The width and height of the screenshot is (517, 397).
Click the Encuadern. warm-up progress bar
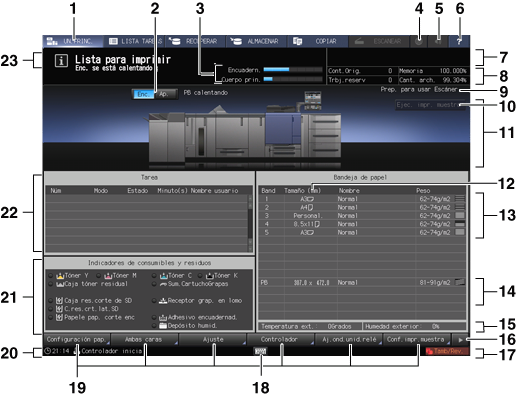[293, 70]
